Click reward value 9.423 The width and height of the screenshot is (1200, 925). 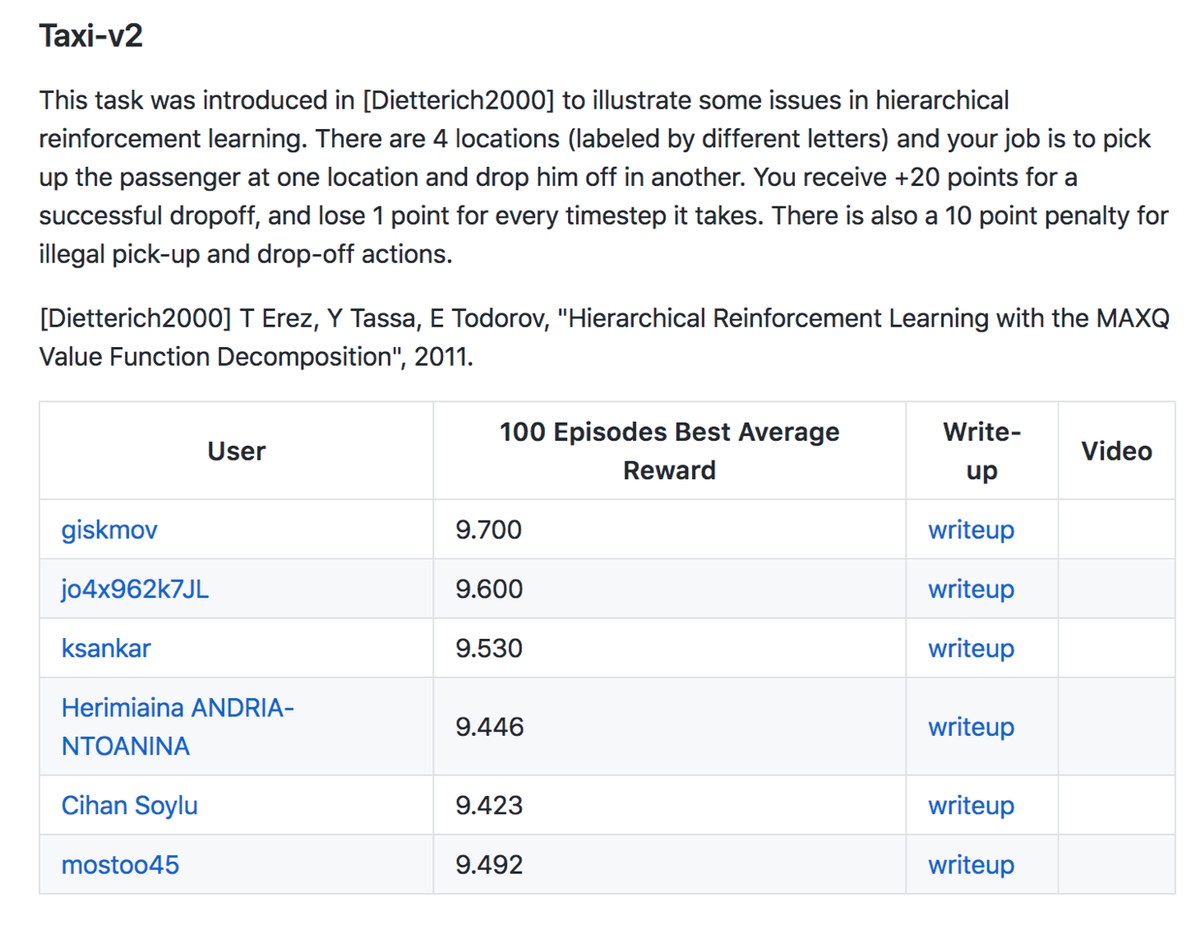pyautogui.click(x=488, y=805)
